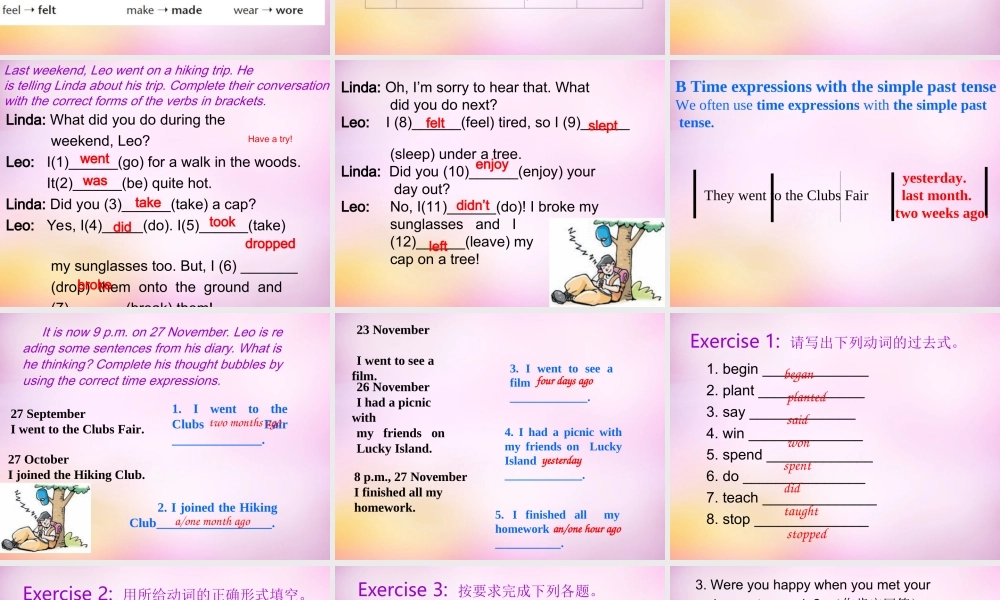Click the small sleeping boy cartoon near Hiking Club
Screen dimensions: 1000x600
point(47,518)
